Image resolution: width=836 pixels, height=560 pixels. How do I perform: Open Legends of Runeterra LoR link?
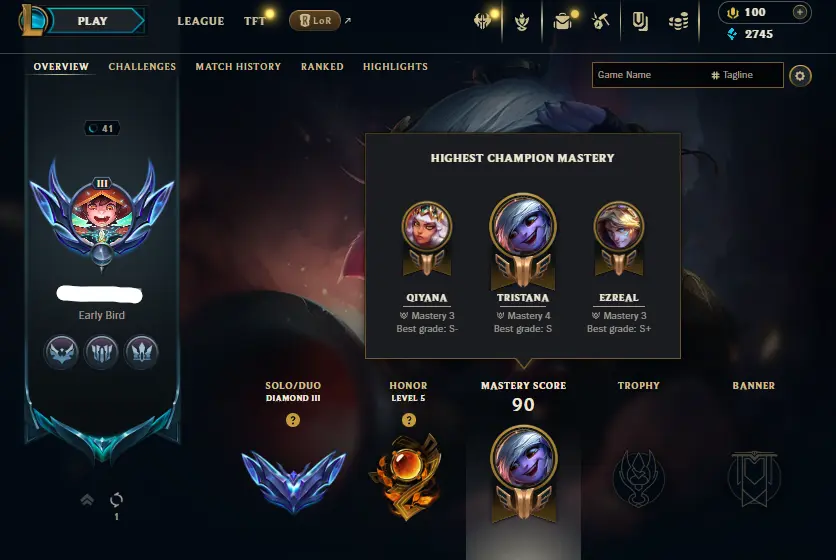point(315,21)
